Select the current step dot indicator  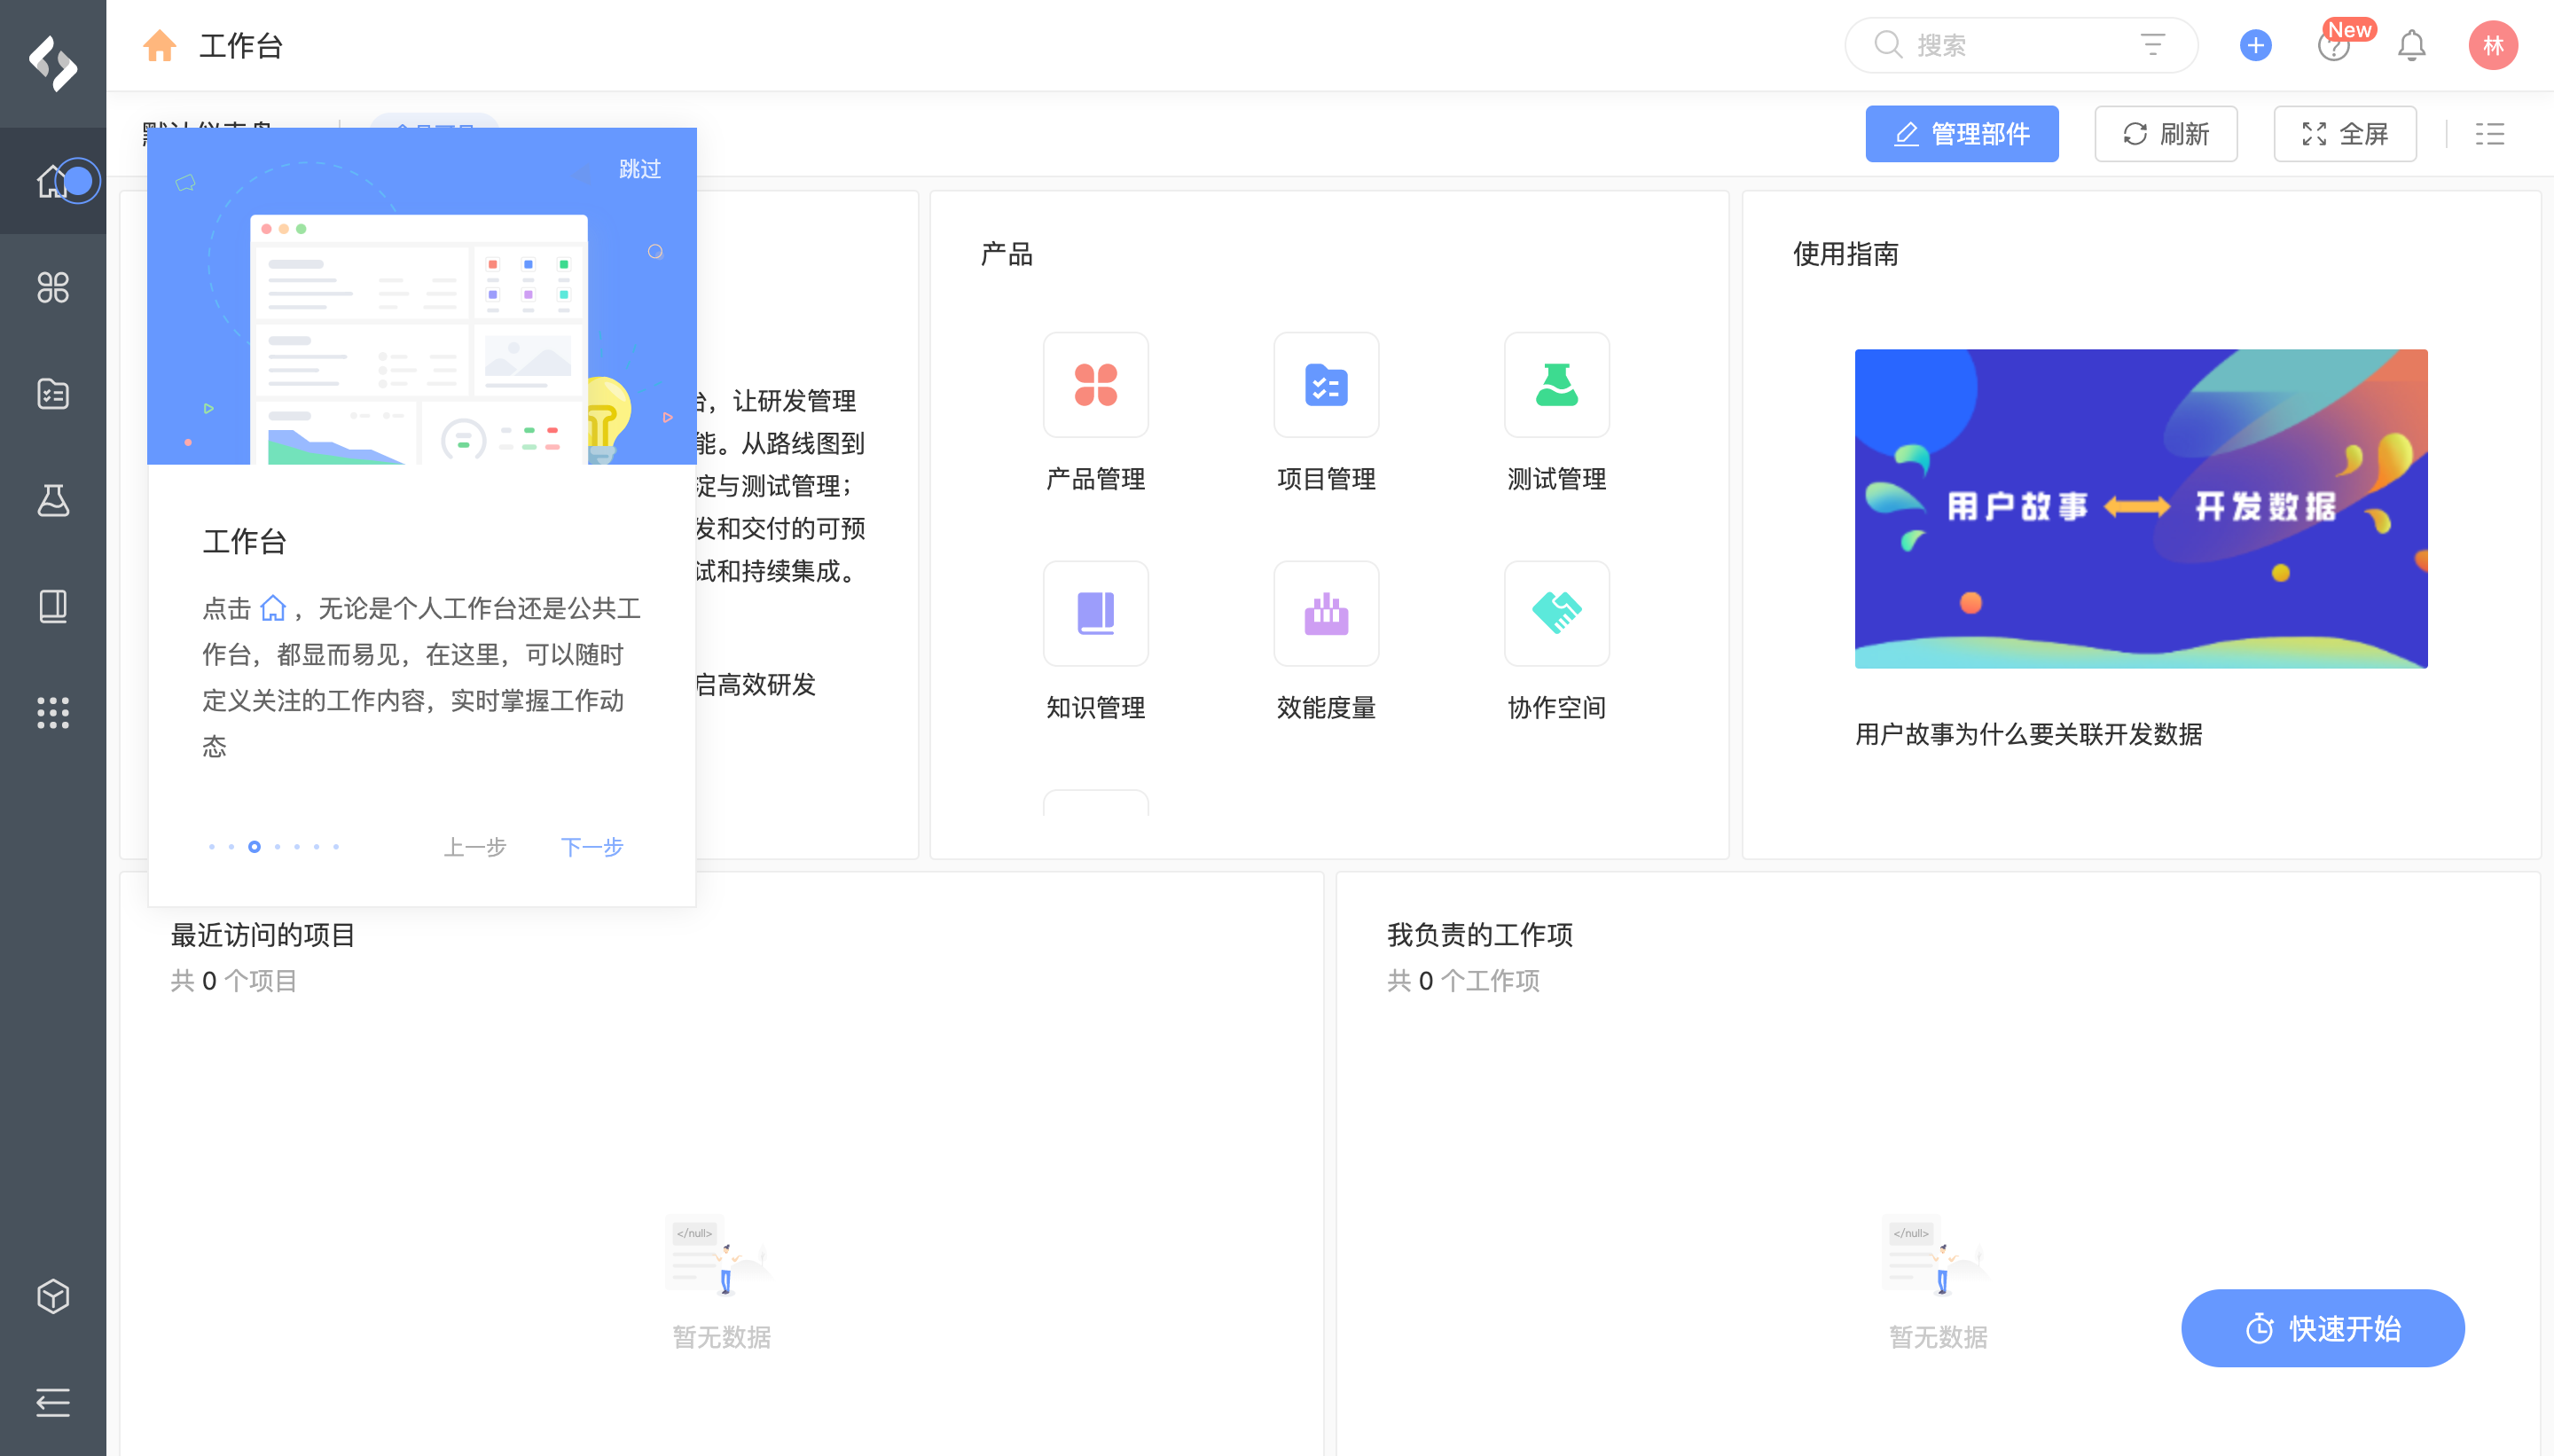click(254, 847)
